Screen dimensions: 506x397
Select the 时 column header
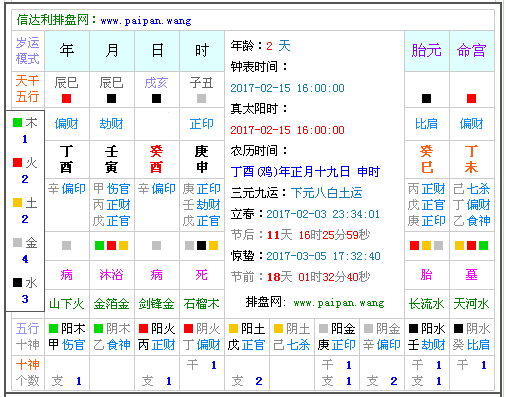(202, 51)
